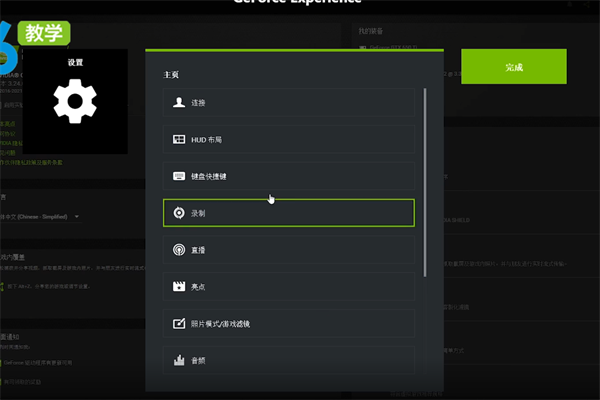The height and width of the screenshot is (400, 600).
Task: Click the 亮点 clapperboard highlights icon
Action: click(x=179, y=287)
